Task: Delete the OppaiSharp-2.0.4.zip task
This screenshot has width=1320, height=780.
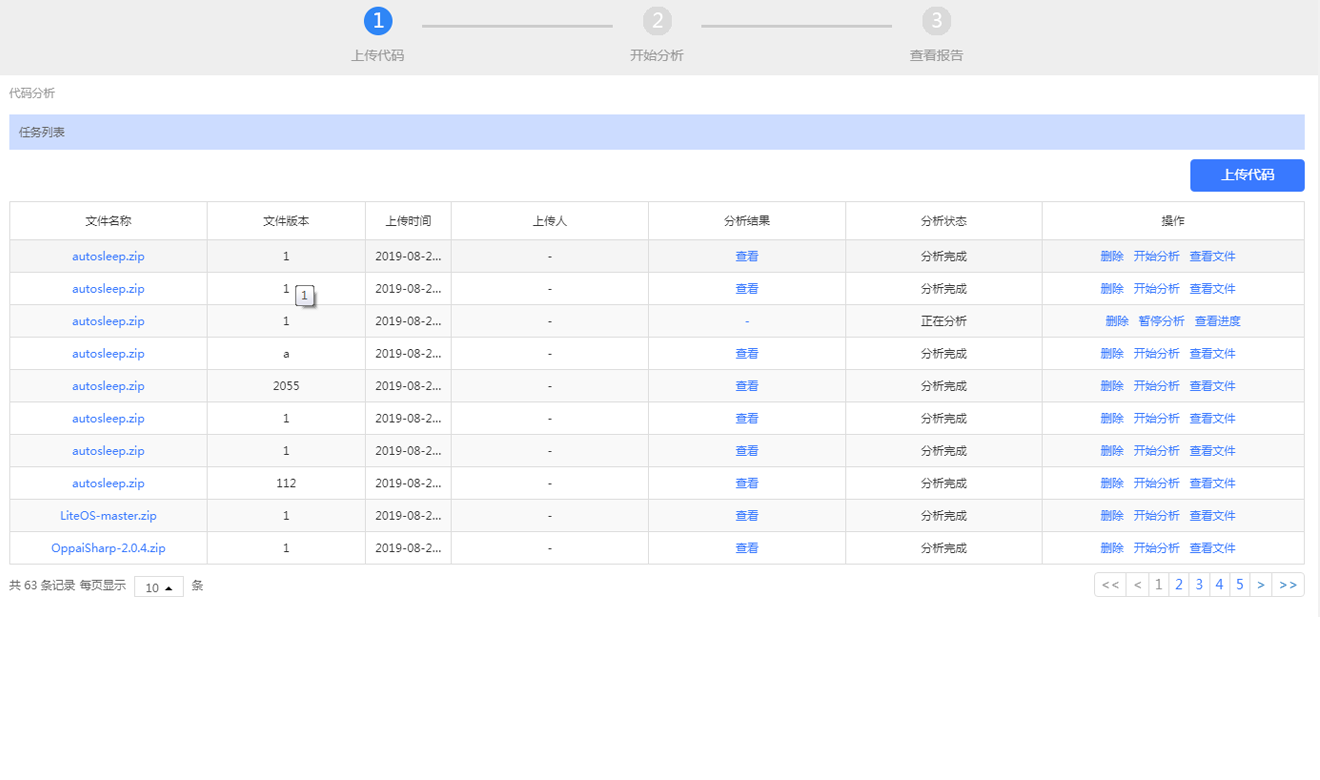Action: 1112,548
